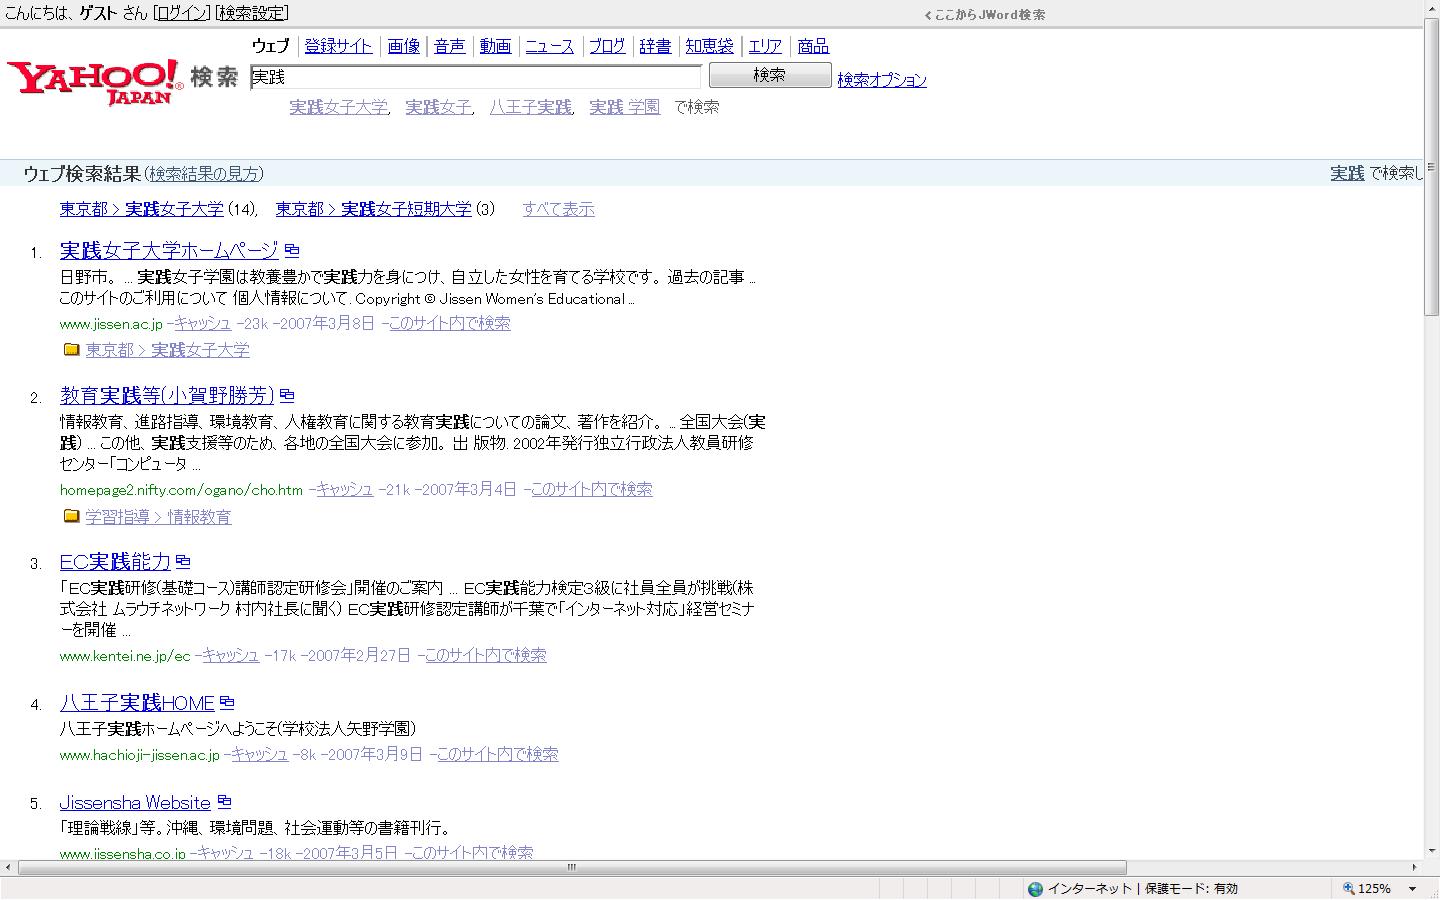
Task: Open result EC実践能力
Action: (115, 562)
